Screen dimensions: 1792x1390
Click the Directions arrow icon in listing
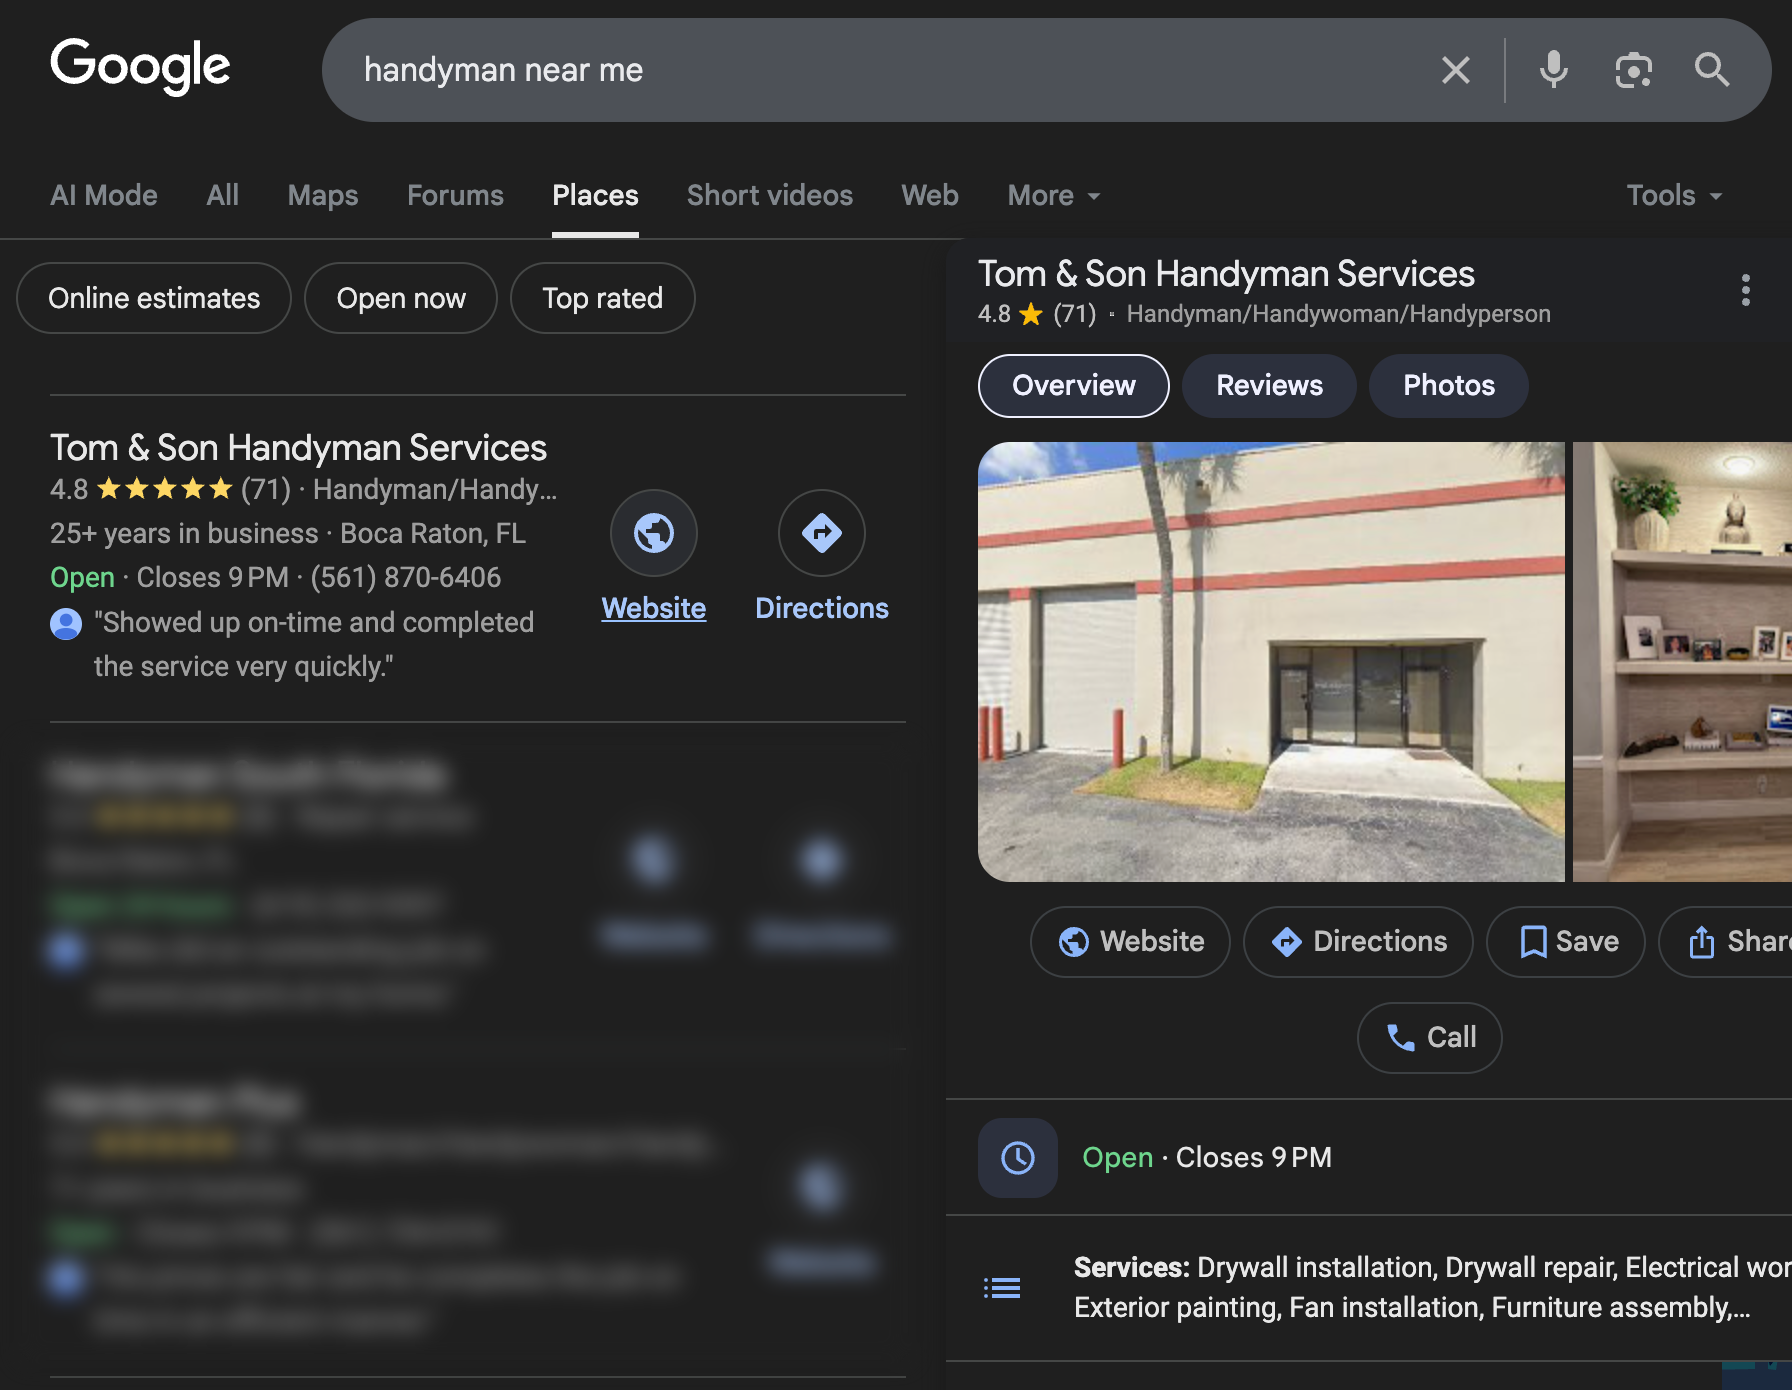(x=822, y=533)
